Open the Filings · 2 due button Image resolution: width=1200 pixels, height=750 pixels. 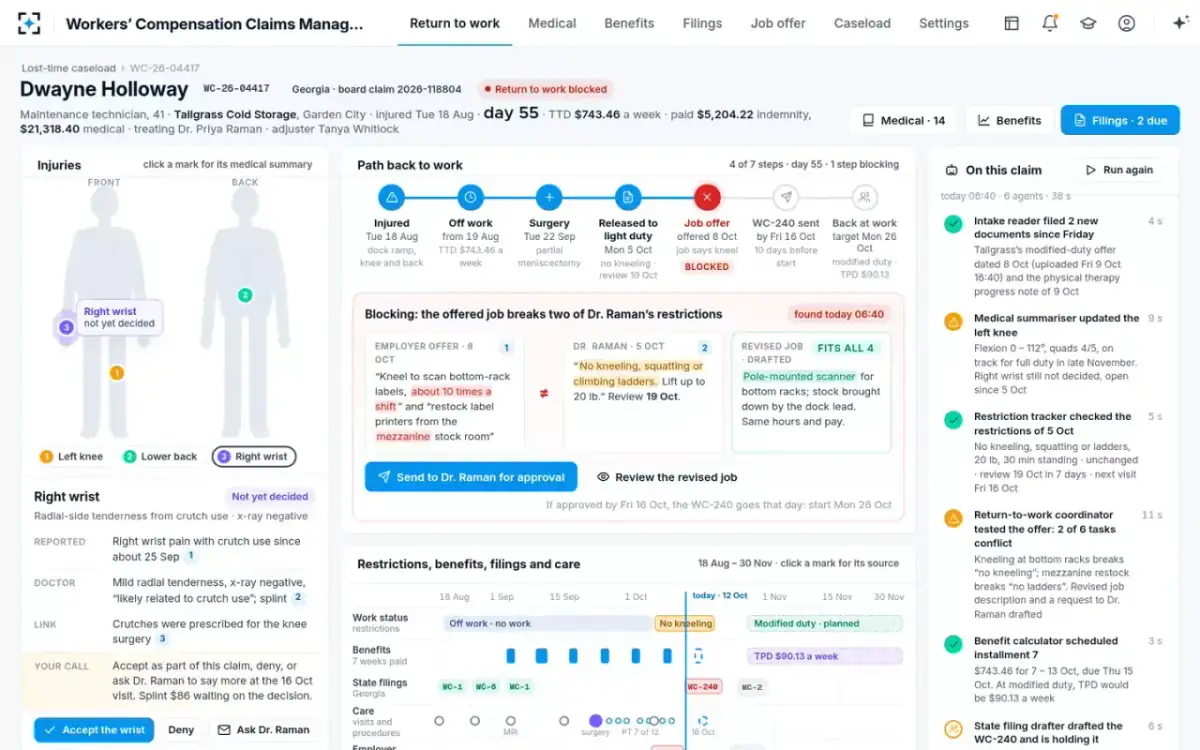tap(1120, 120)
